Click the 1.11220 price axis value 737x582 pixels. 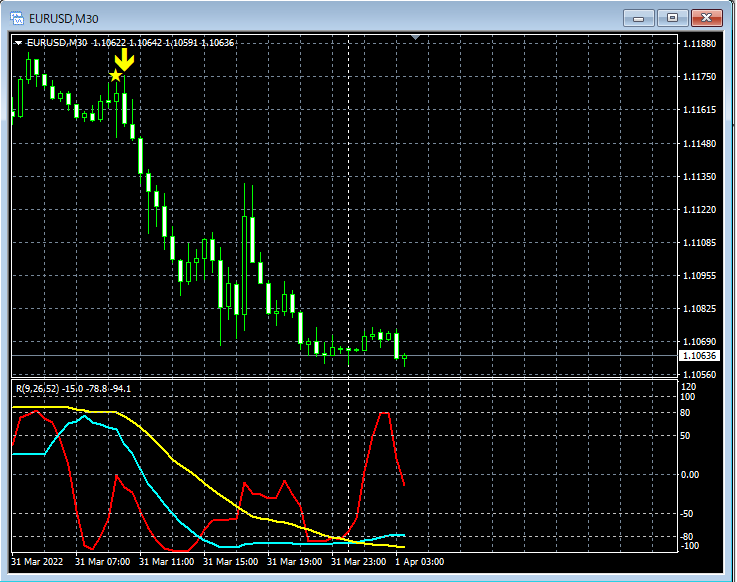click(x=699, y=210)
